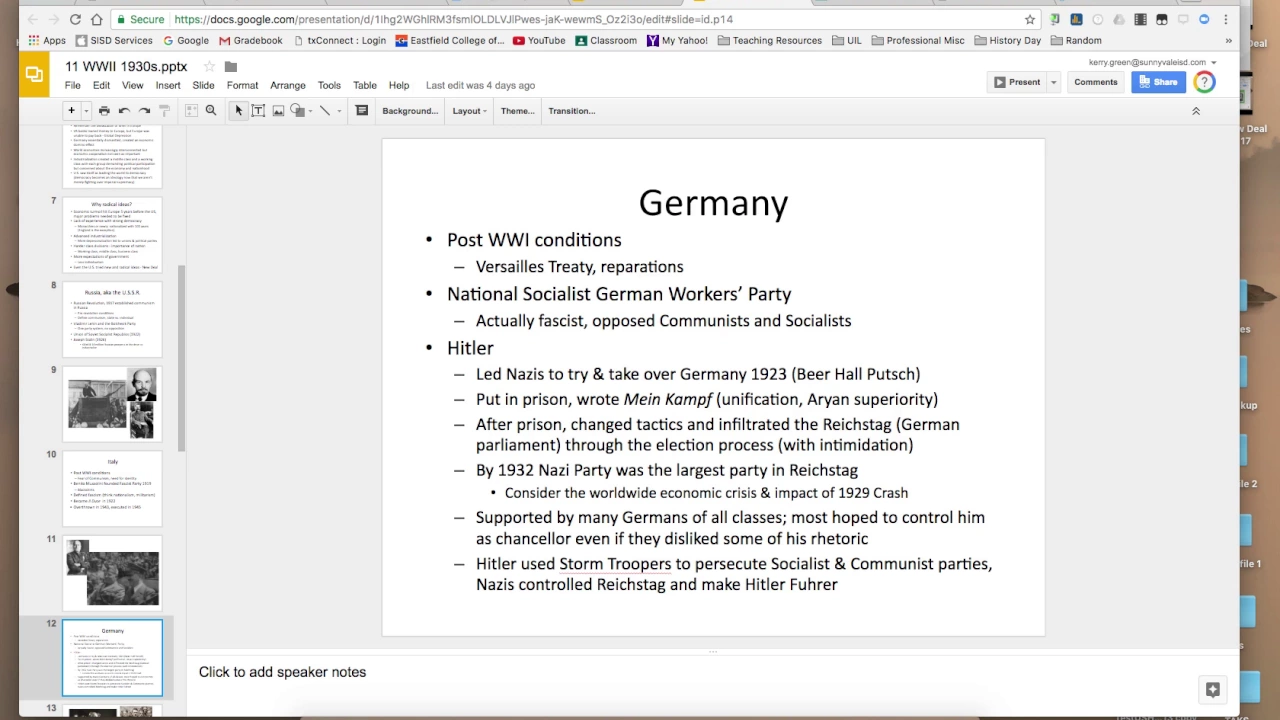
Task: Open the Comments button
Action: click(x=1096, y=82)
